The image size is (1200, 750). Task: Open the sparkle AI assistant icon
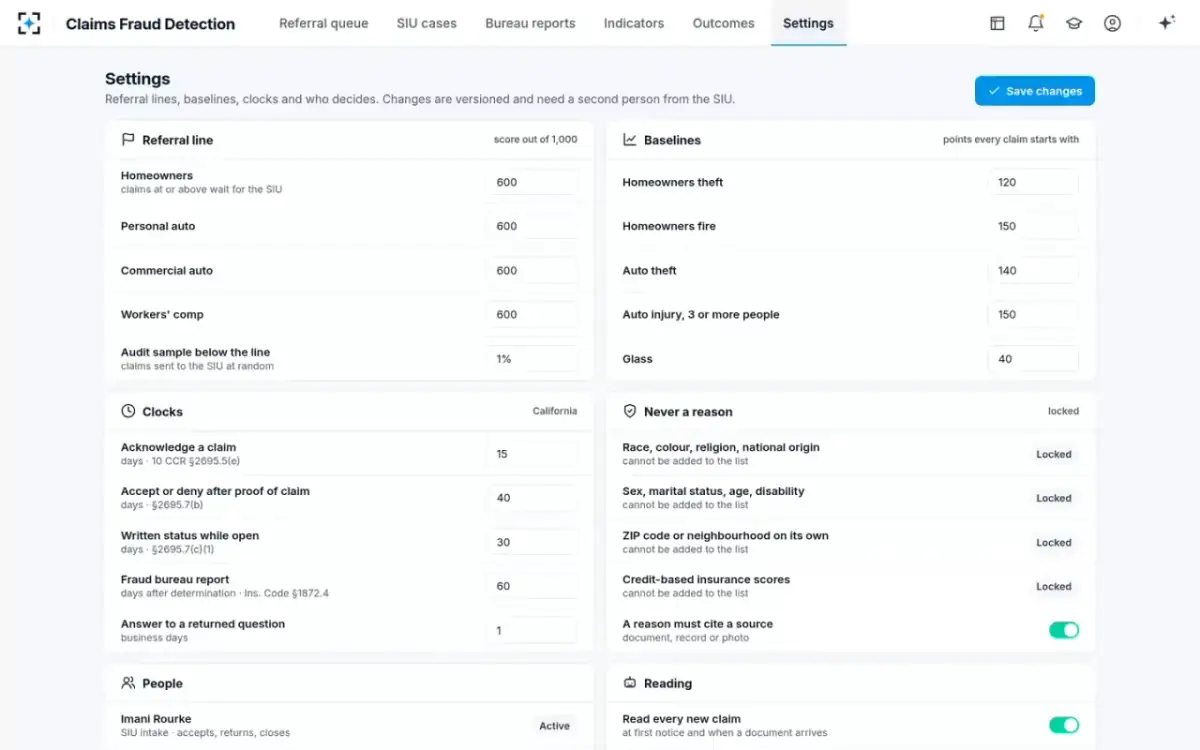pos(1166,23)
